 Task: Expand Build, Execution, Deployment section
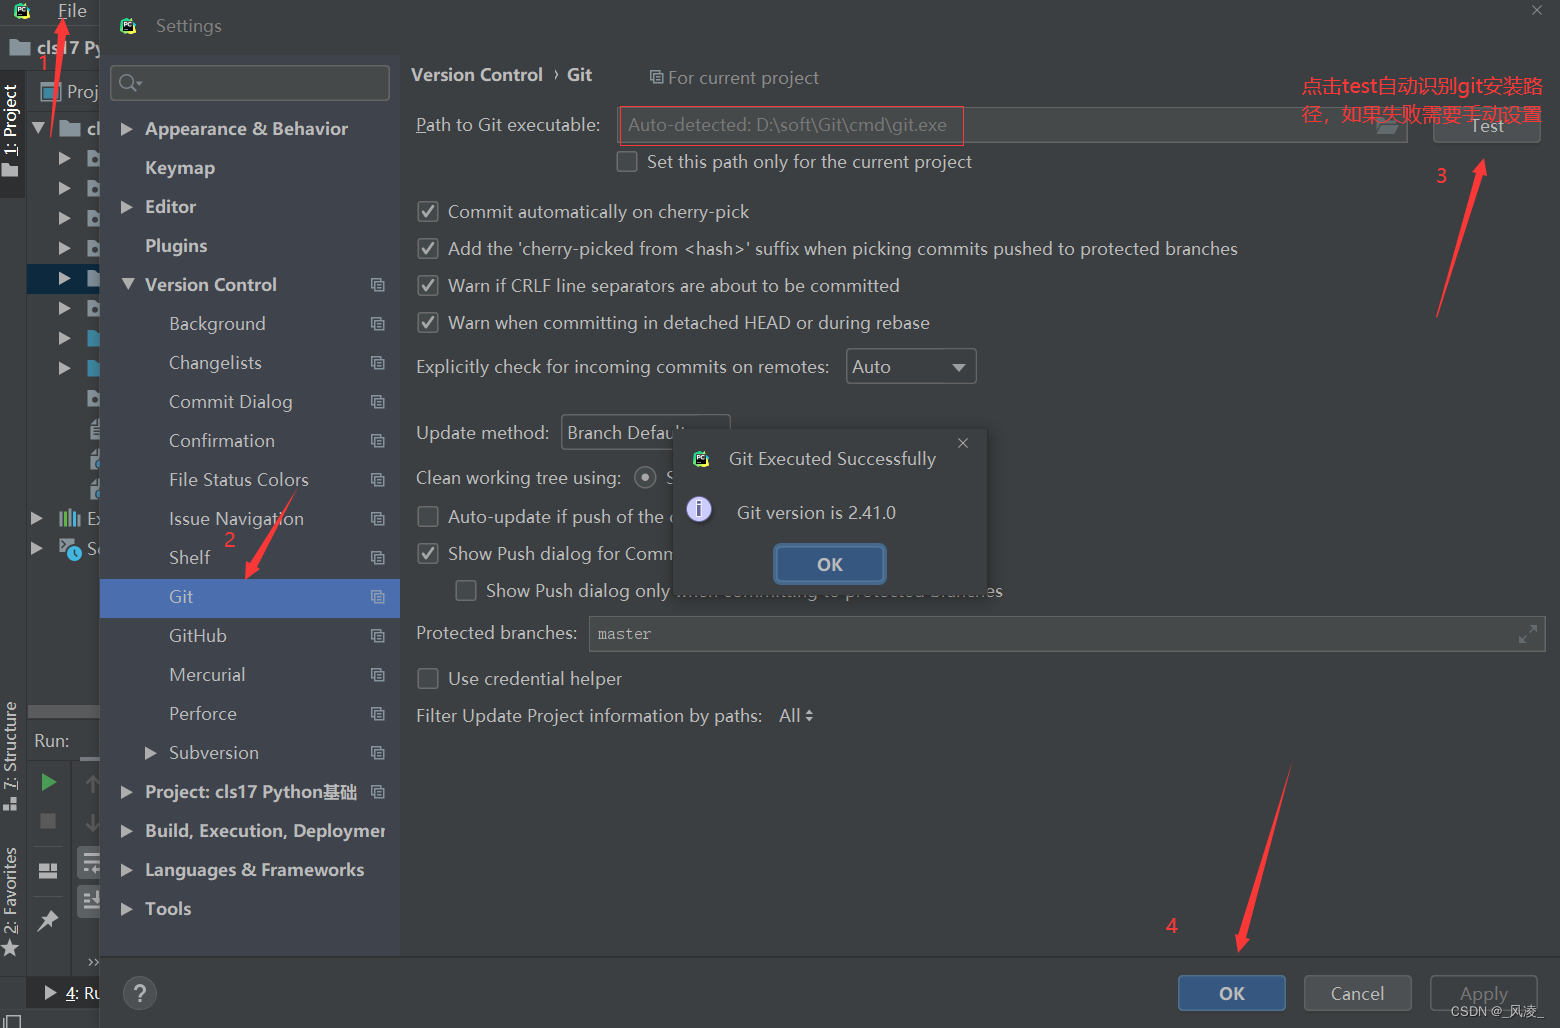[127, 831]
